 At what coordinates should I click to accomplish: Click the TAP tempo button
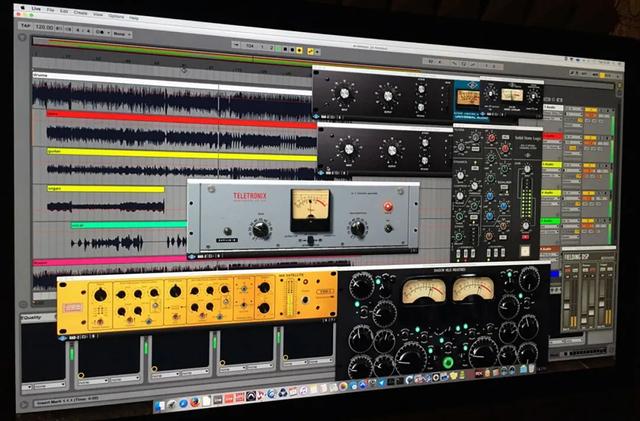click(x=25, y=25)
